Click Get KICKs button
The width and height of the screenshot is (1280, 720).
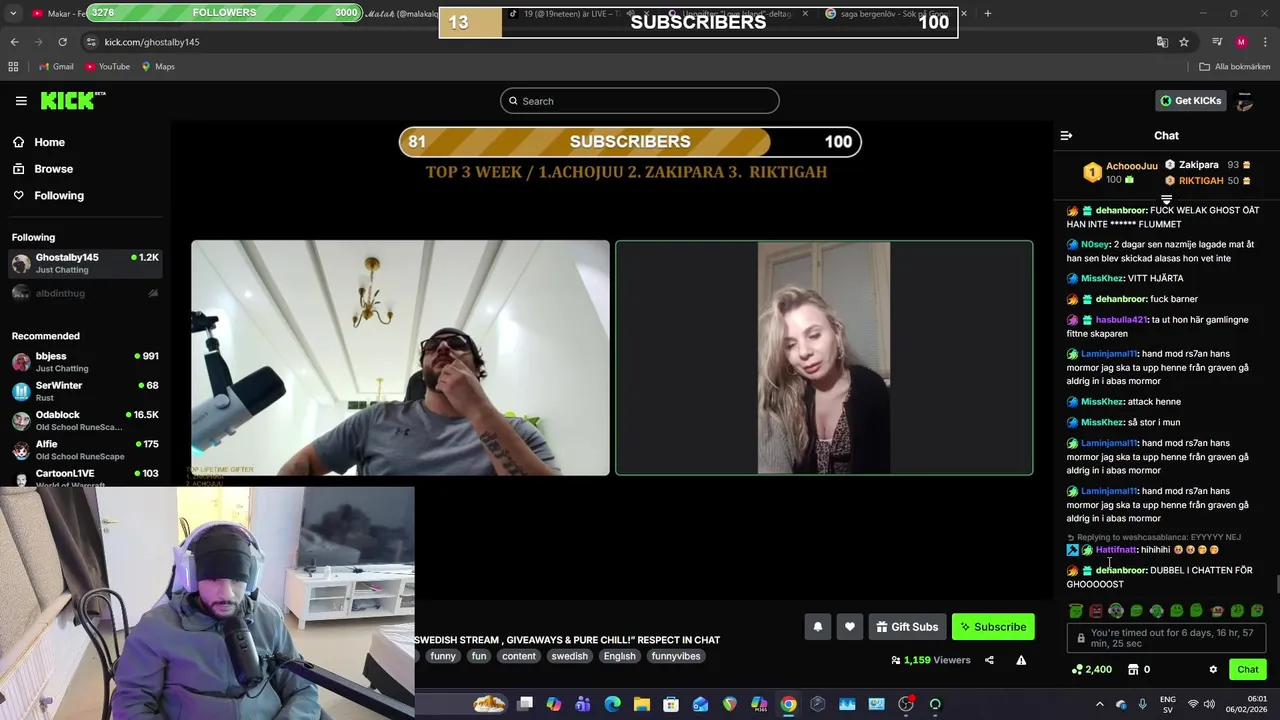coord(1190,101)
